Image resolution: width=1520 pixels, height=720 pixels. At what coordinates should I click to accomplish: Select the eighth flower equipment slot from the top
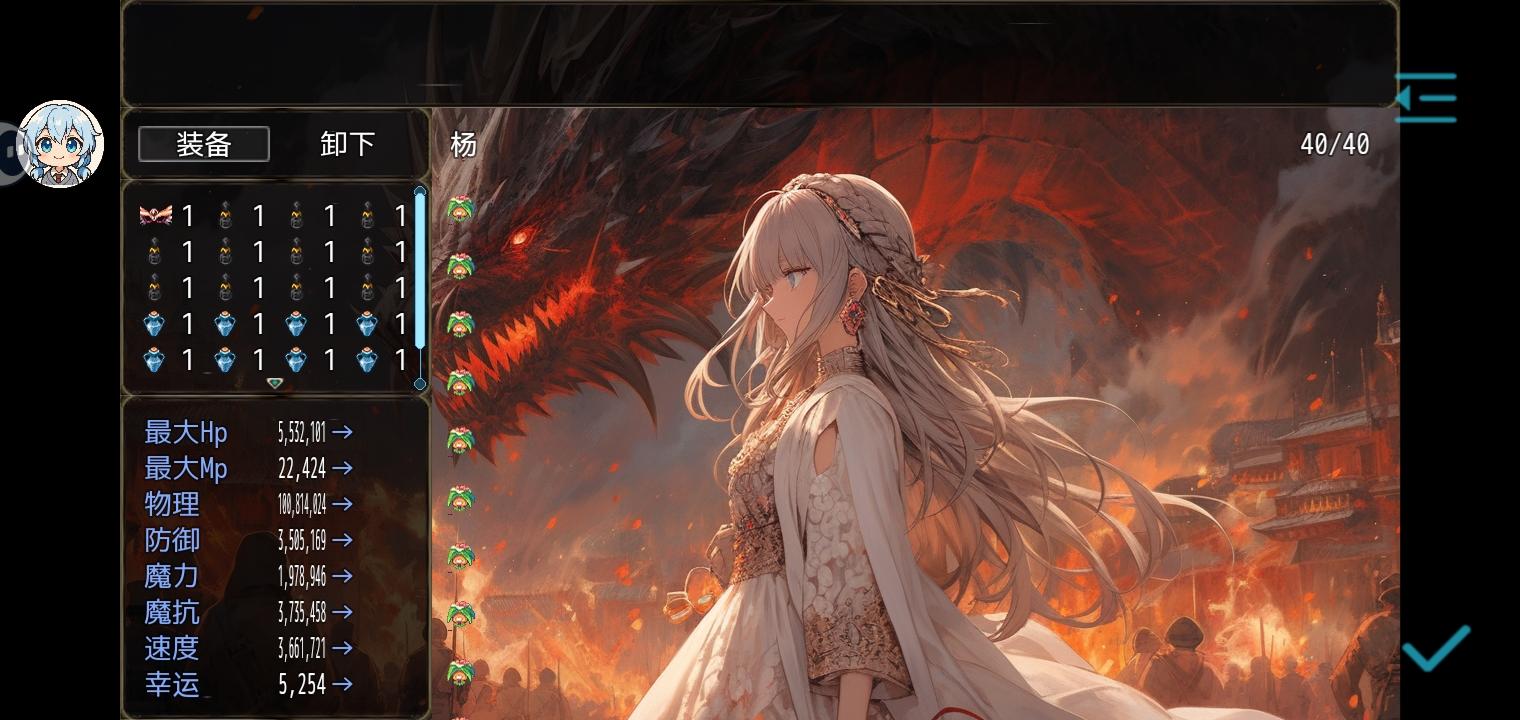point(460,615)
